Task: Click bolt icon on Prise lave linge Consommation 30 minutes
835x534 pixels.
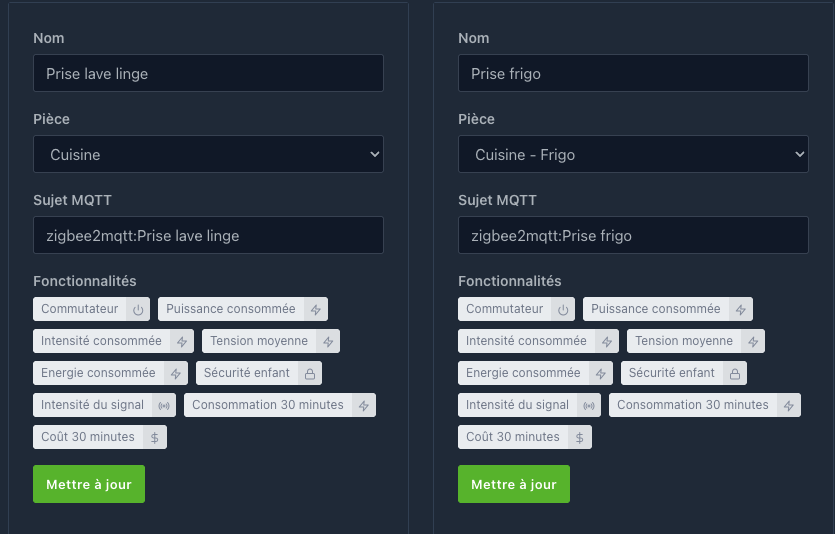Action: [x=364, y=406]
